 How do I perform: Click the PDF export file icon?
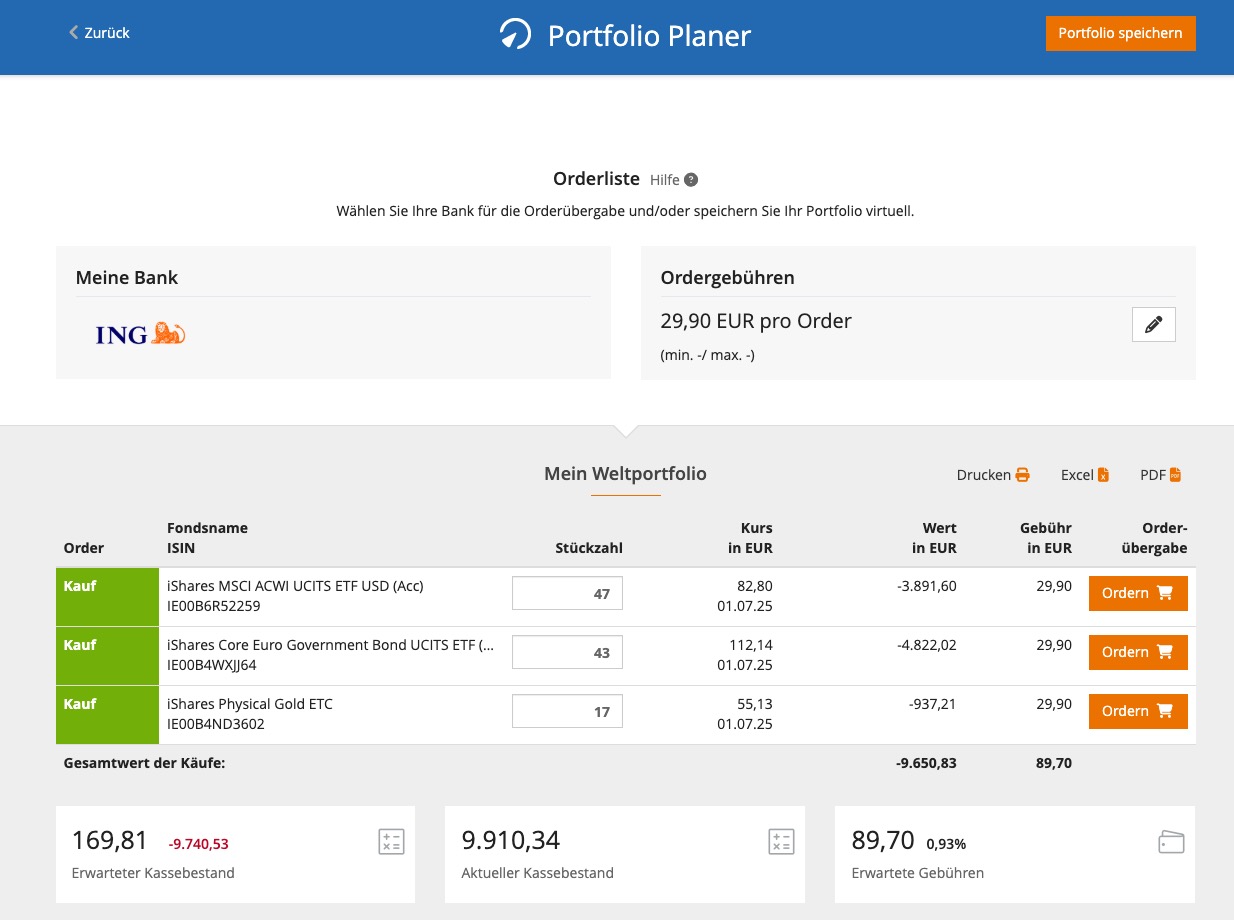1175,475
